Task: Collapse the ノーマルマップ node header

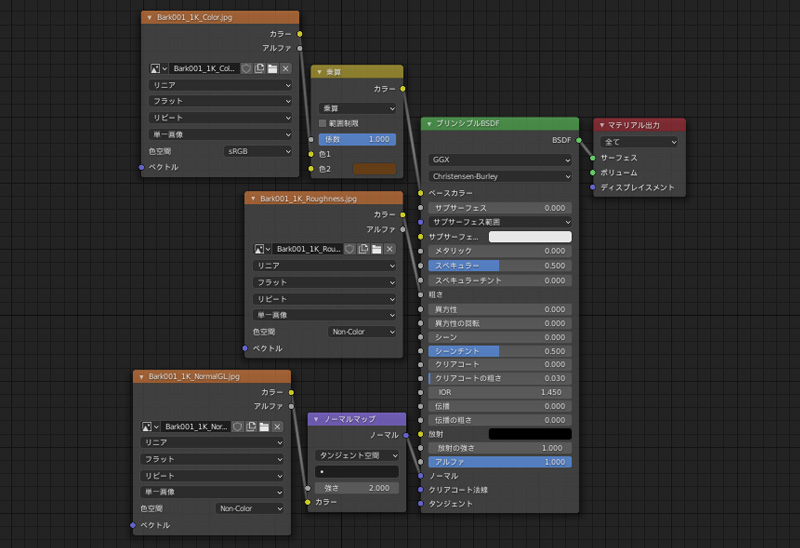Action: coord(316,419)
